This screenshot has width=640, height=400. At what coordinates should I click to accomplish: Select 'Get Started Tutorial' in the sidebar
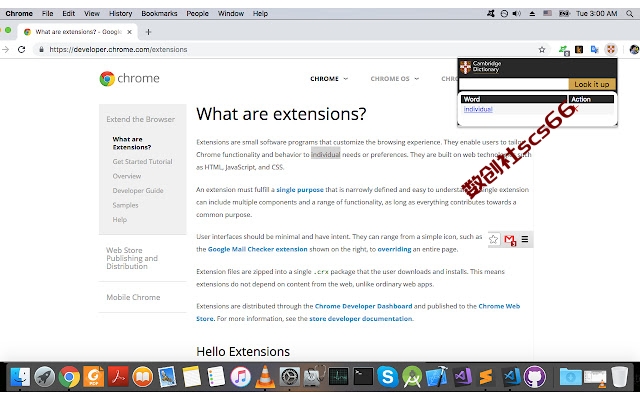tap(142, 162)
